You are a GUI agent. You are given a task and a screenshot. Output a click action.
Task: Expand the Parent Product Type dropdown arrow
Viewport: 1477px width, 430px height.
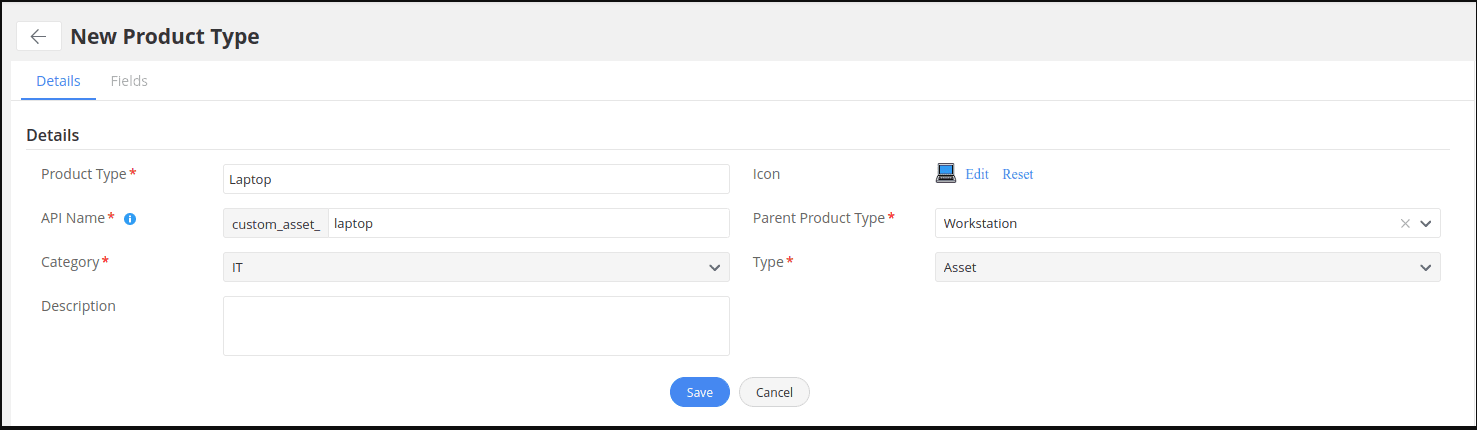pos(1426,223)
